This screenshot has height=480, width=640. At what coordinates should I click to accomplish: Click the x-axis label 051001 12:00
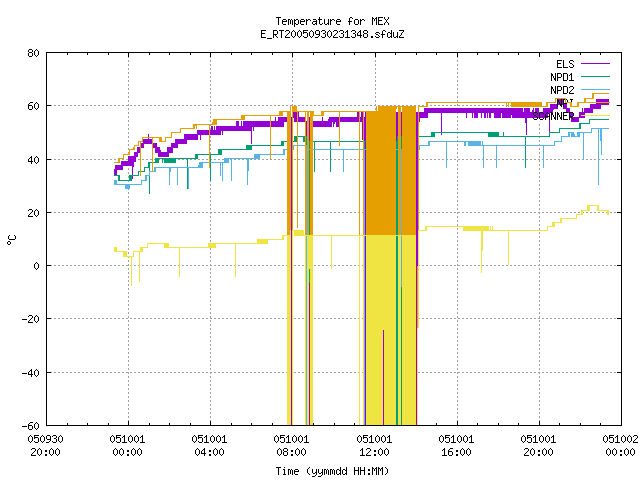(374, 446)
